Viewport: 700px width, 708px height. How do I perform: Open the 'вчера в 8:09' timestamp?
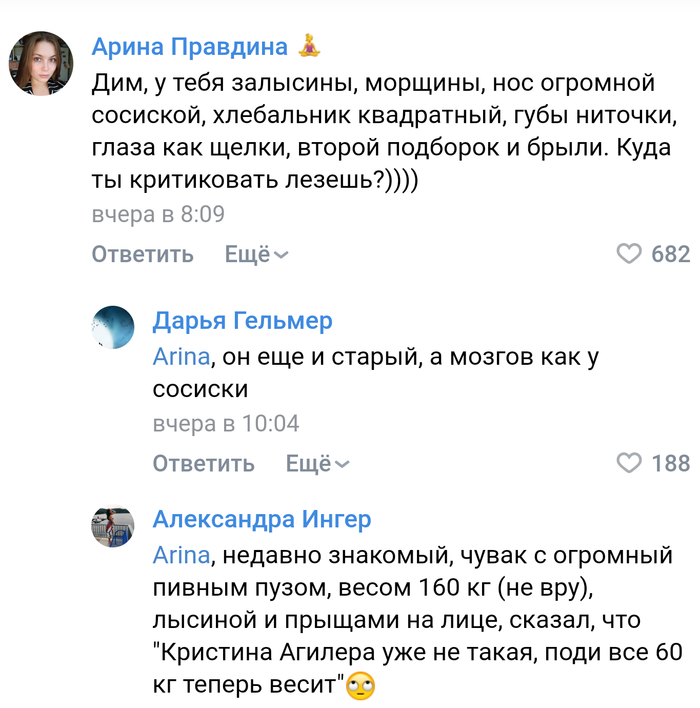[158, 215]
